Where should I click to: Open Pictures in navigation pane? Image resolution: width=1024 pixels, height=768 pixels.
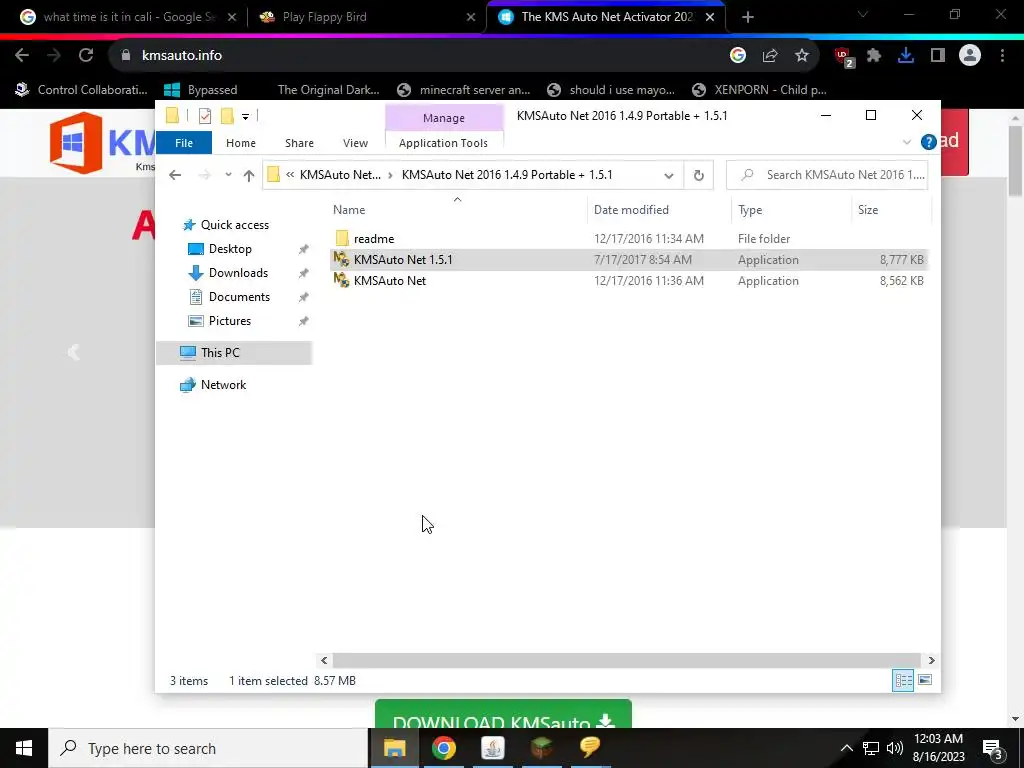pos(229,321)
